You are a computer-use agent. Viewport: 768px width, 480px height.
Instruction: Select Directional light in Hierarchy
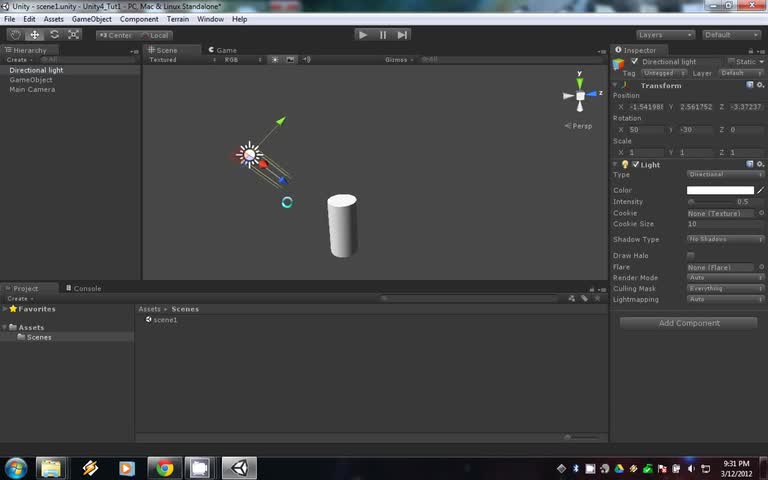click(x=71, y=70)
